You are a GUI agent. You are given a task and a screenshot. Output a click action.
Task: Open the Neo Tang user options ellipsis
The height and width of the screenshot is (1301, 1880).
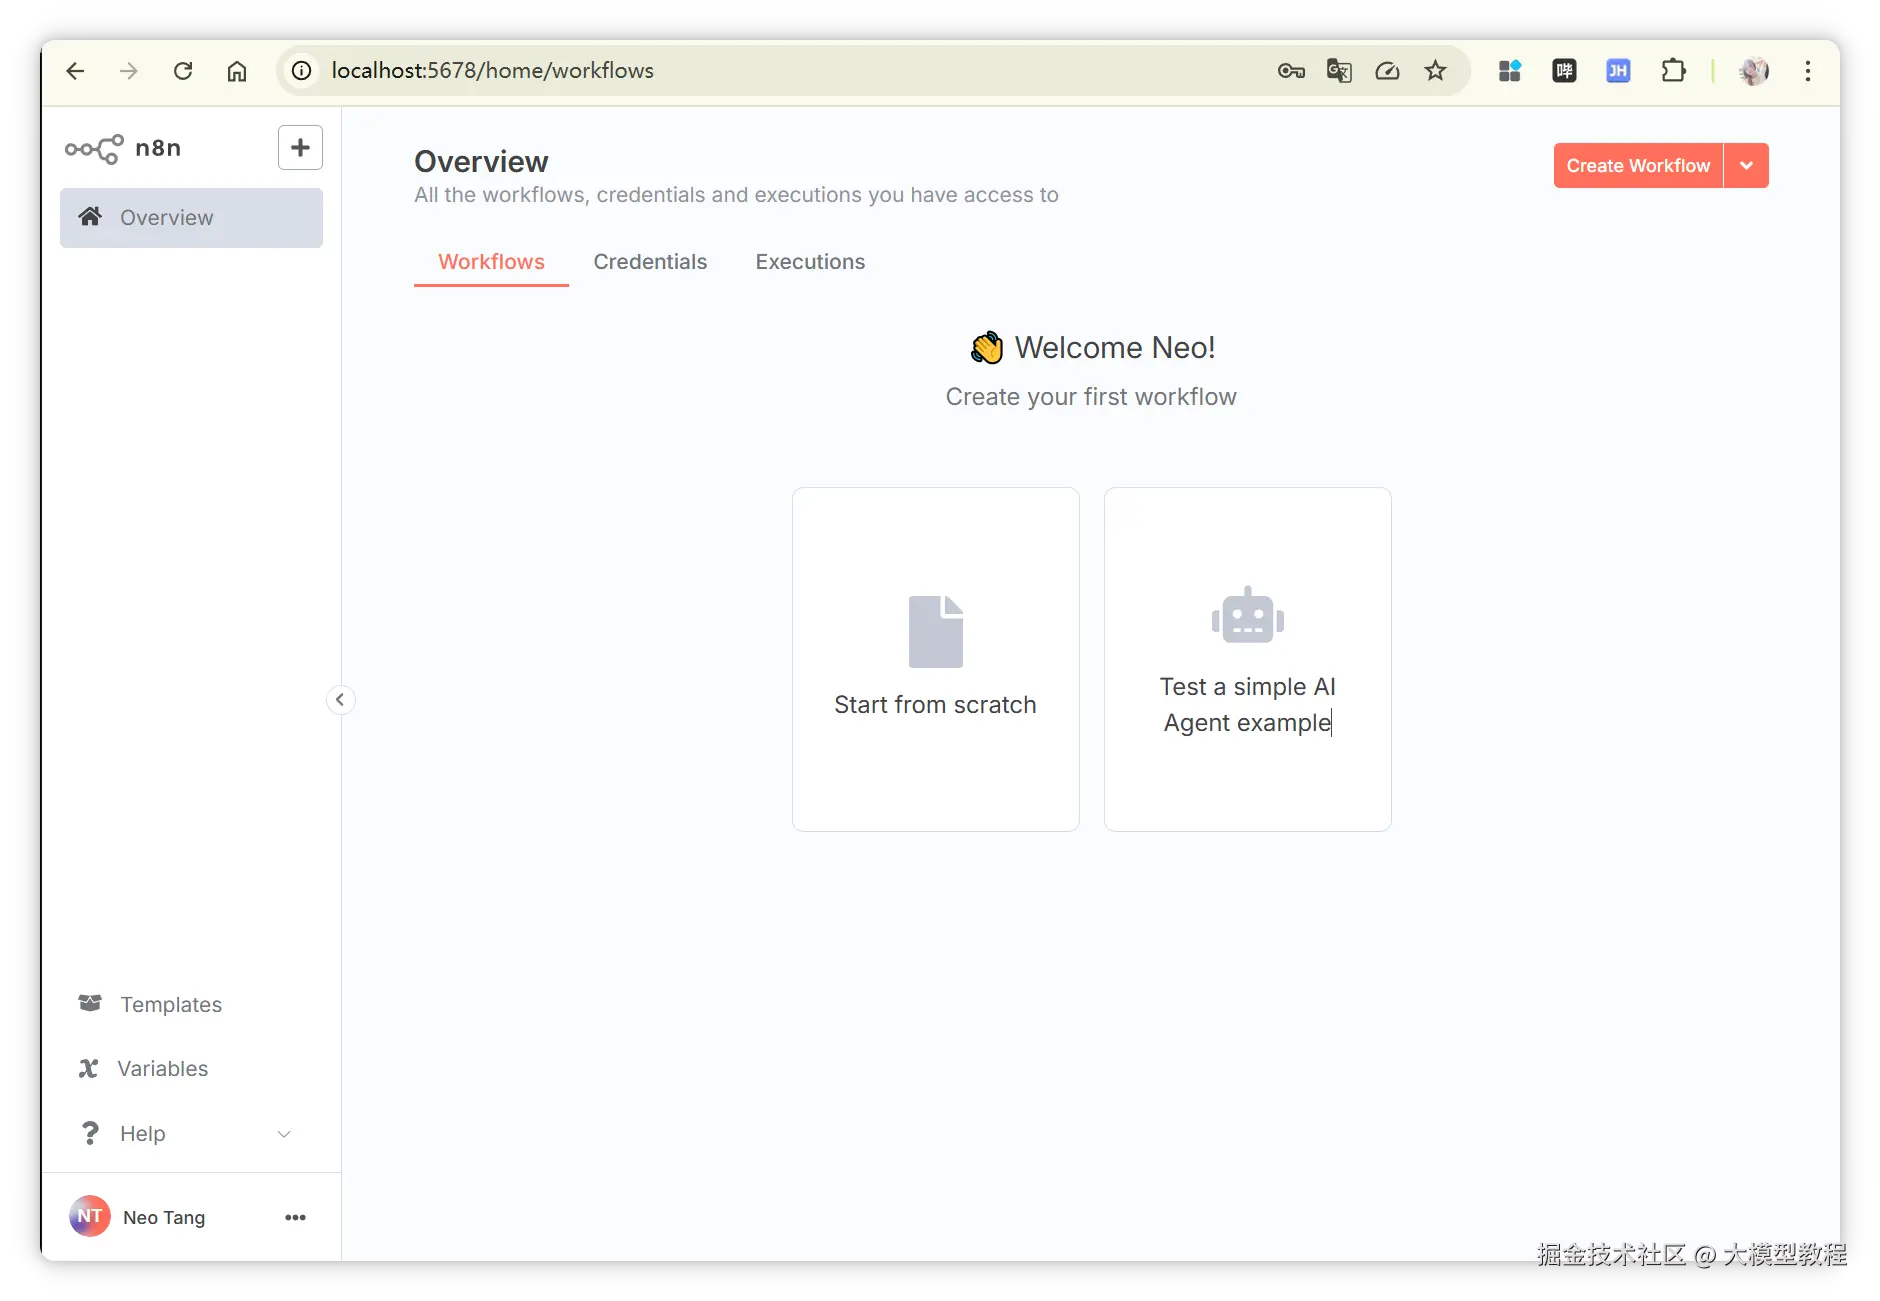pos(295,1217)
